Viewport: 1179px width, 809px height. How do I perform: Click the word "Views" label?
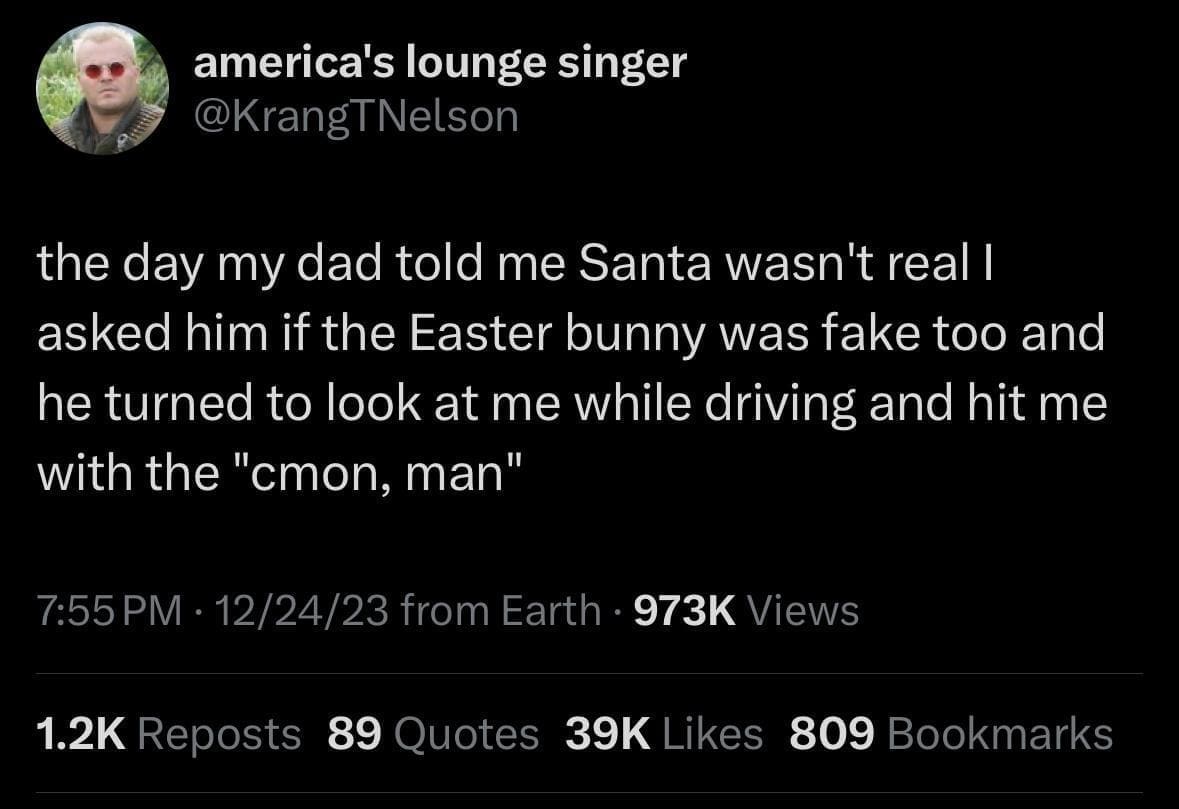click(802, 609)
